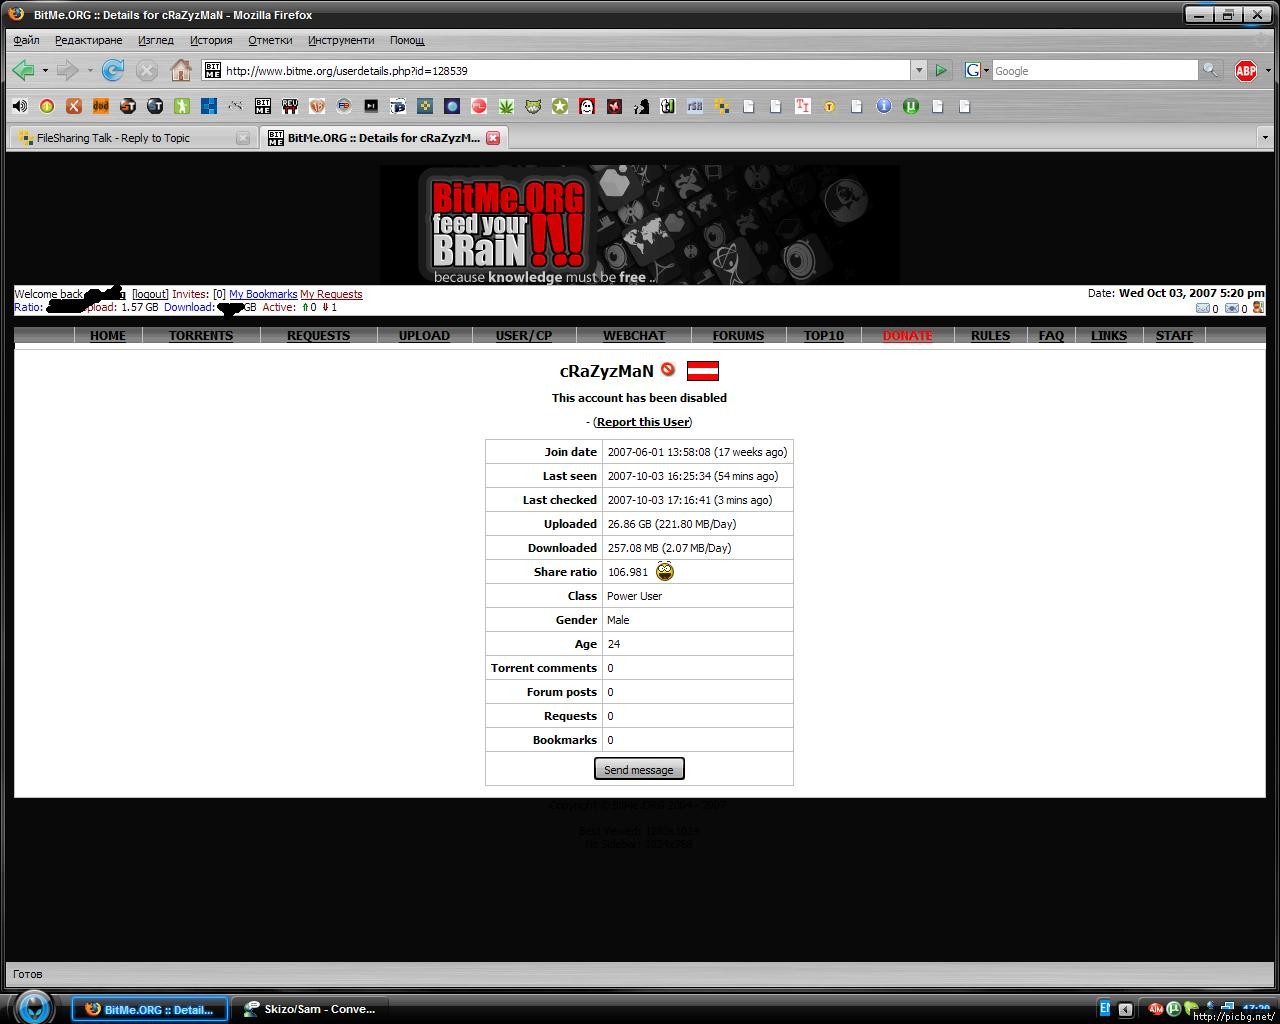Open the forward history dropdown arrow

click(90, 71)
